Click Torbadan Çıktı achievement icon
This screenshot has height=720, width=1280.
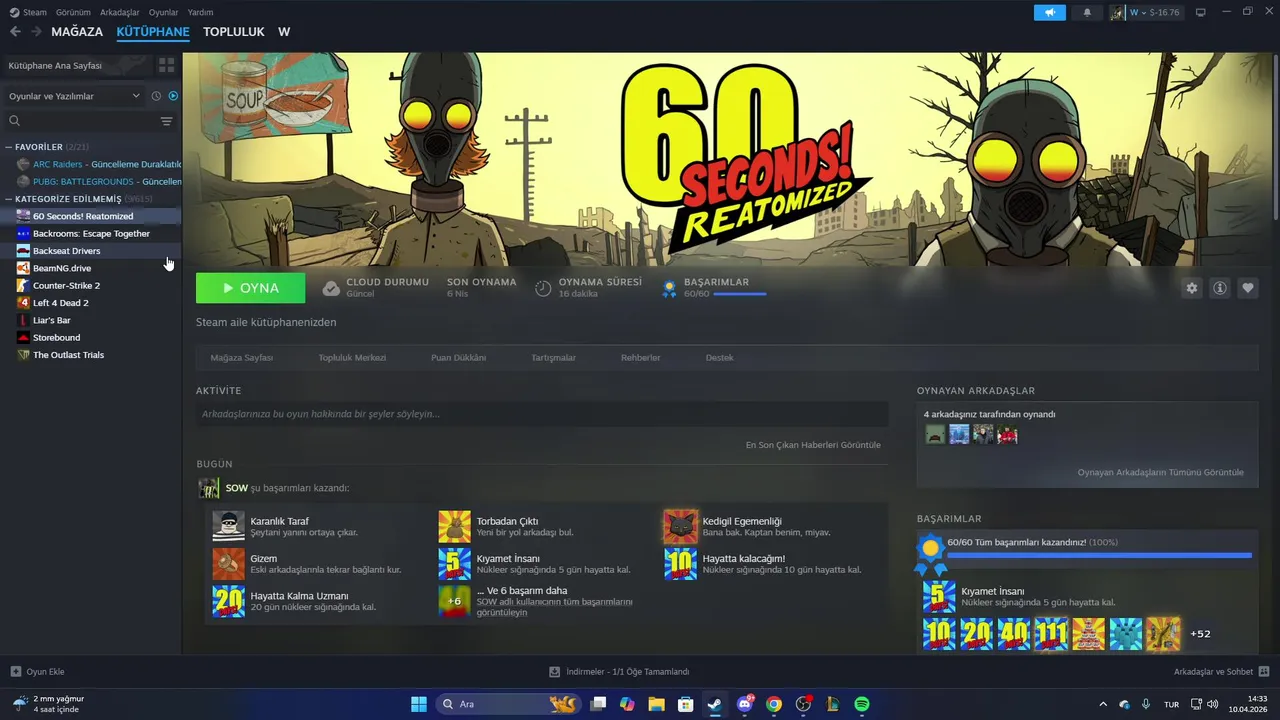[x=454, y=527]
